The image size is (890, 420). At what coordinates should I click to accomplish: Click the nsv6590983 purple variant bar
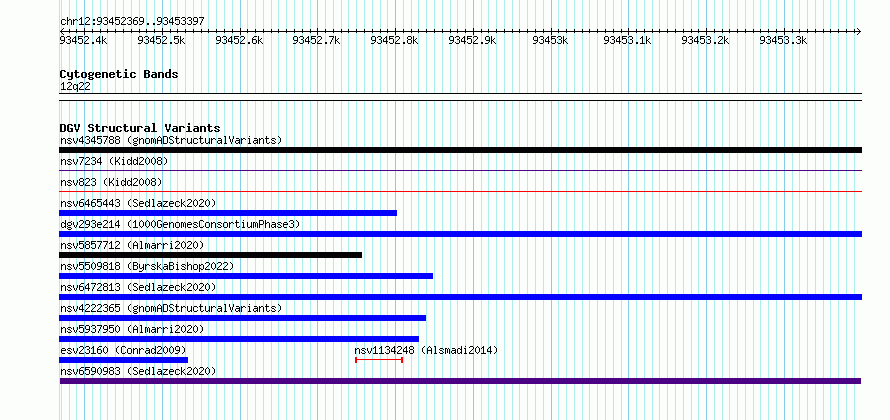click(x=460, y=381)
